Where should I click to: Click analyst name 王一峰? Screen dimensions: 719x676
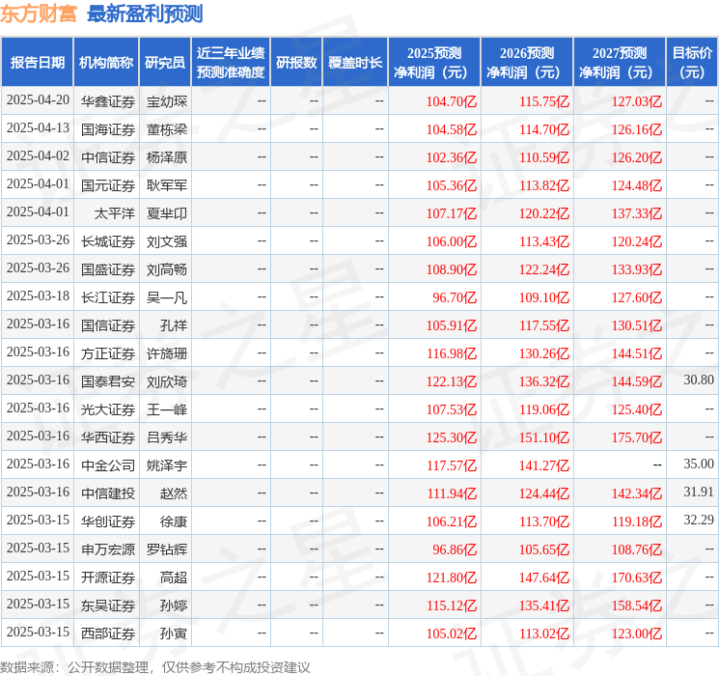pyautogui.click(x=167, y=409)
